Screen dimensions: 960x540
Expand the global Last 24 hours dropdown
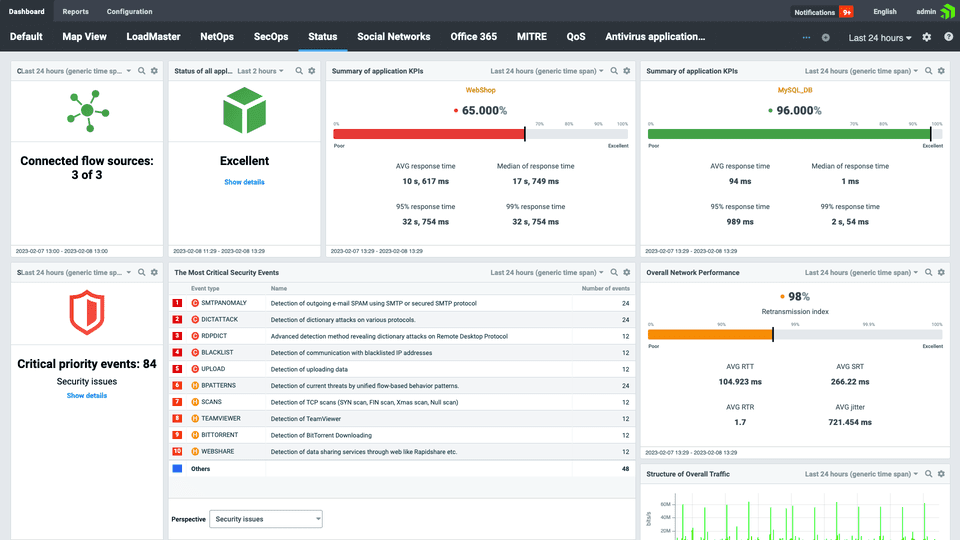pyautogui.click(x=880, y=38)
